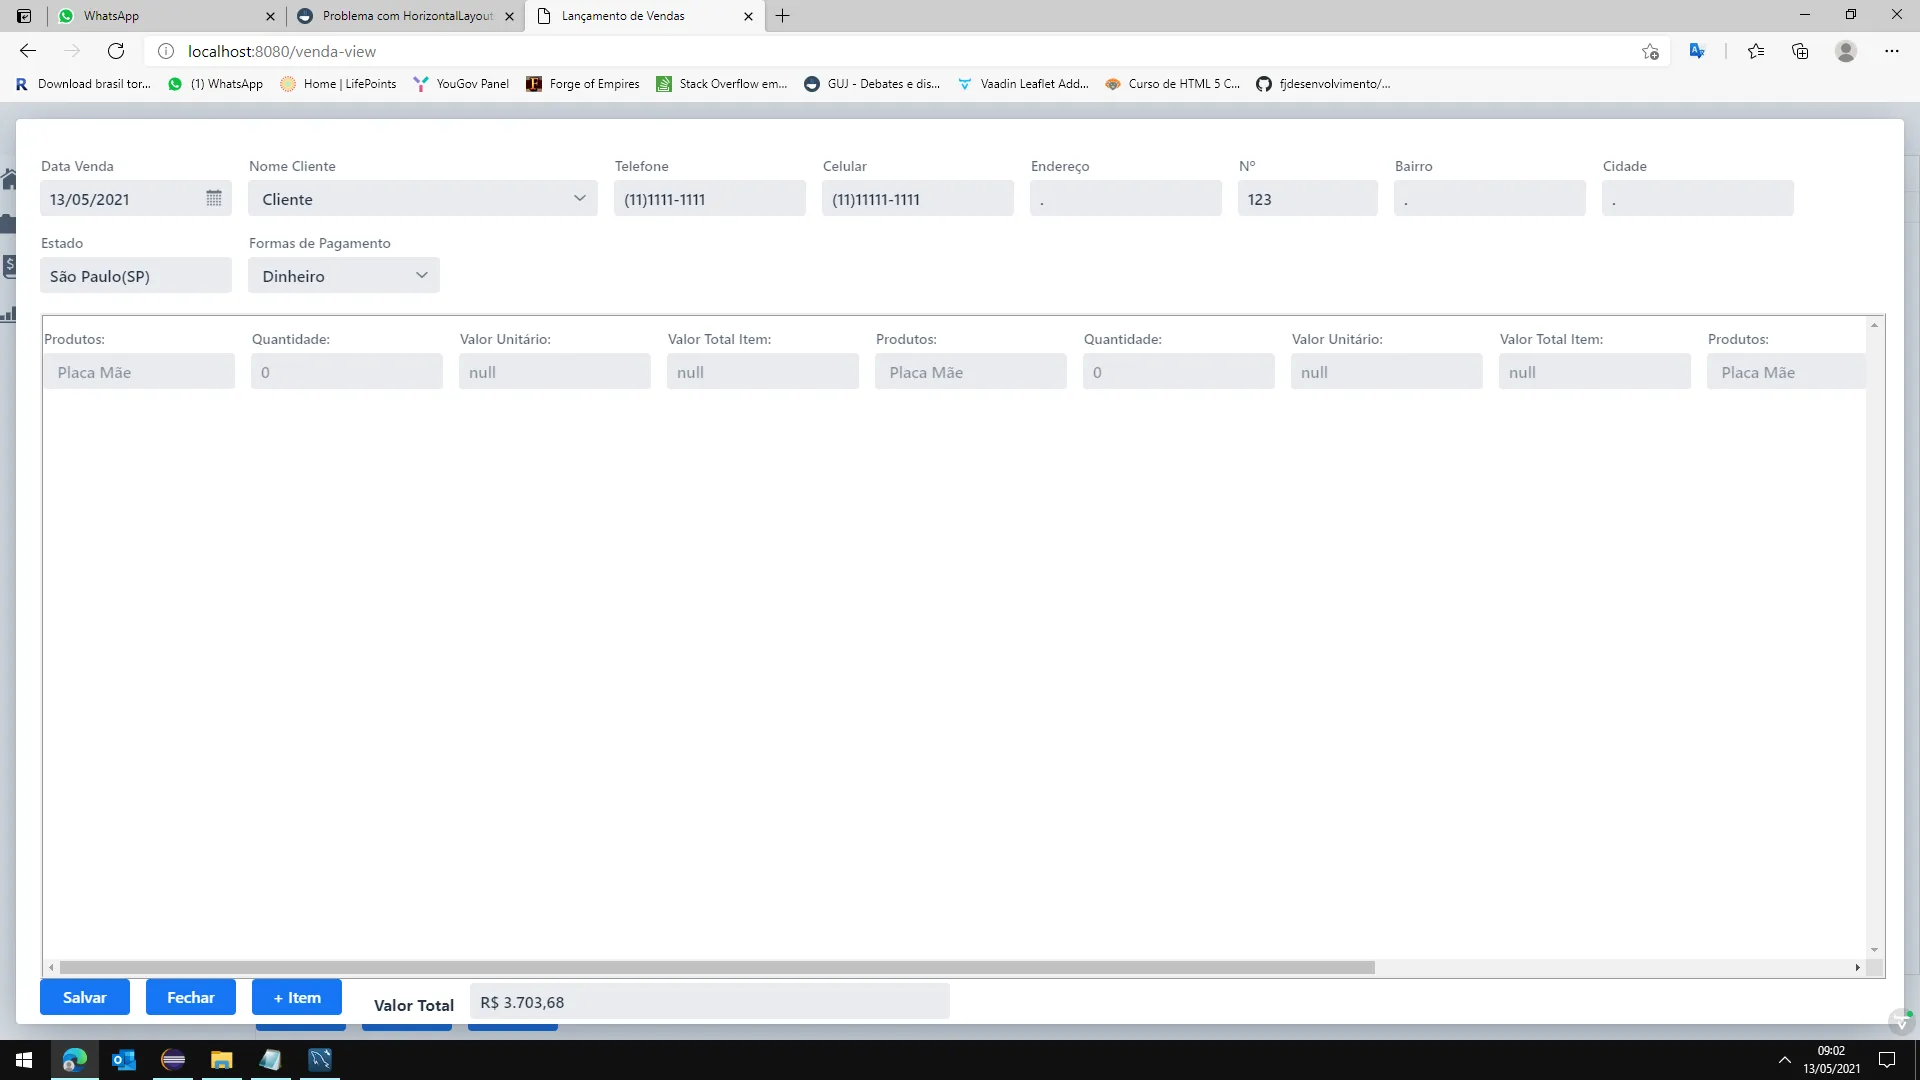
Task: Open browser settings and more menu
Action: pyautogui.click(x=1892, y=51)
